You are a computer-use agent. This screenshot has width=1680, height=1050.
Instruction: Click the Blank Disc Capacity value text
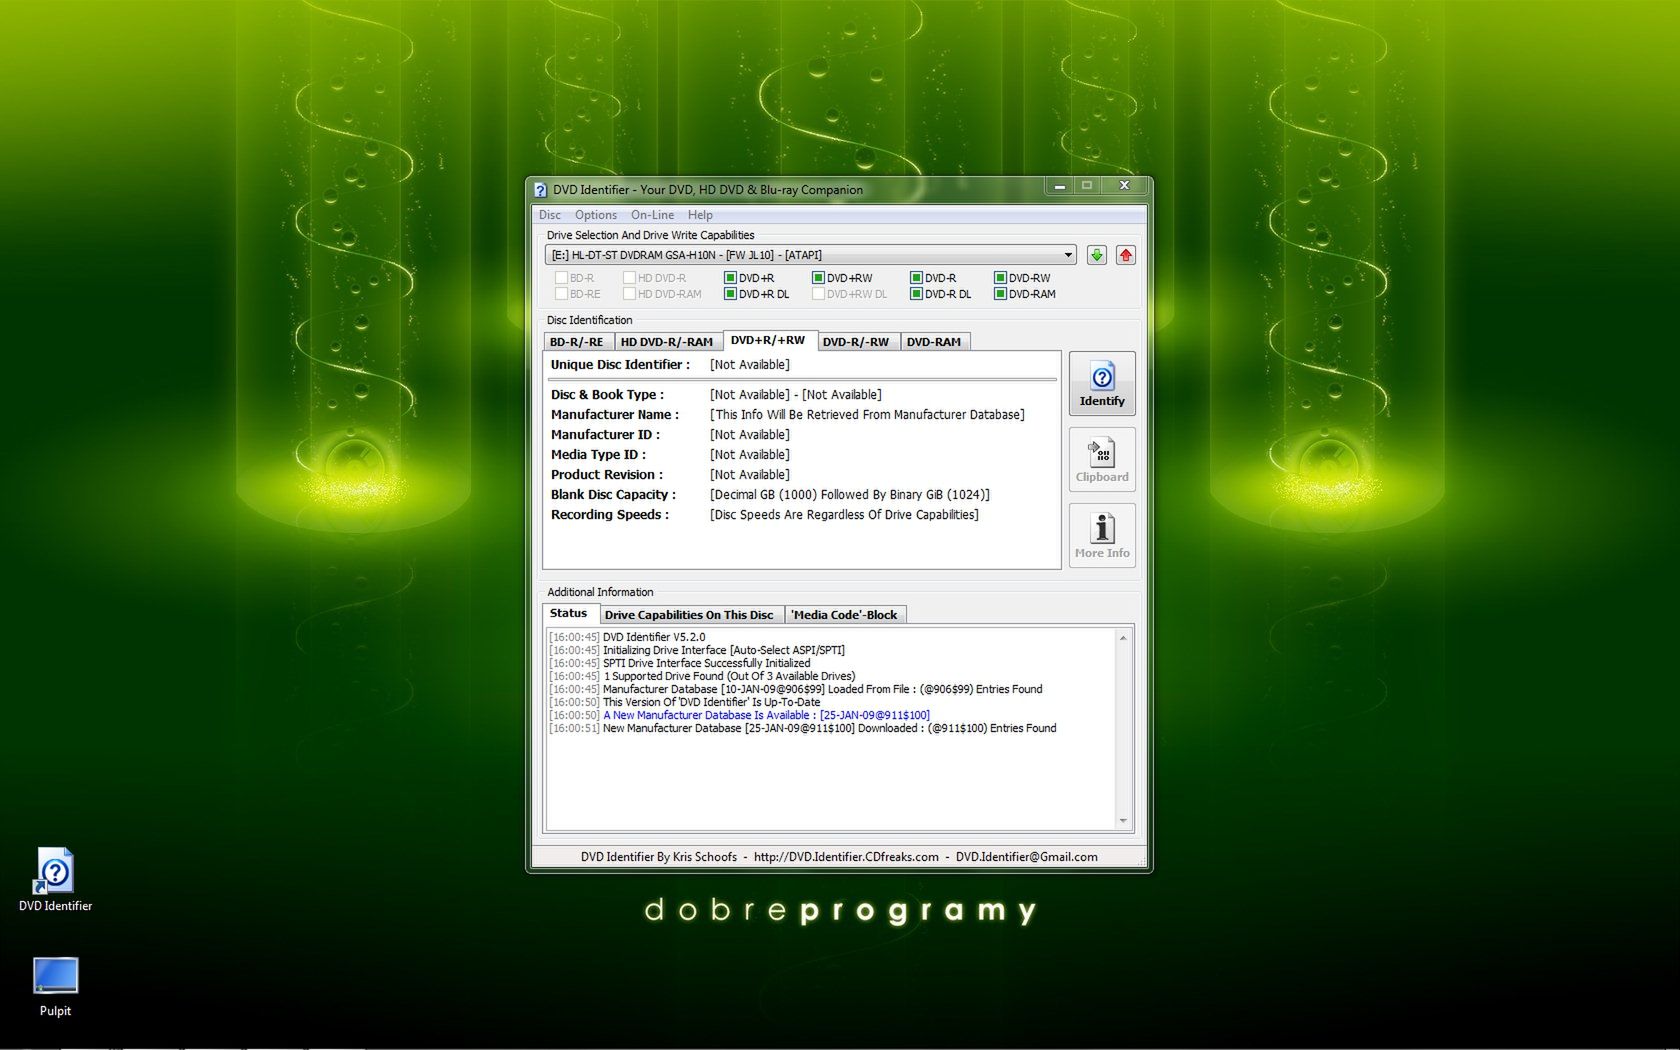(x=850, y=495)
